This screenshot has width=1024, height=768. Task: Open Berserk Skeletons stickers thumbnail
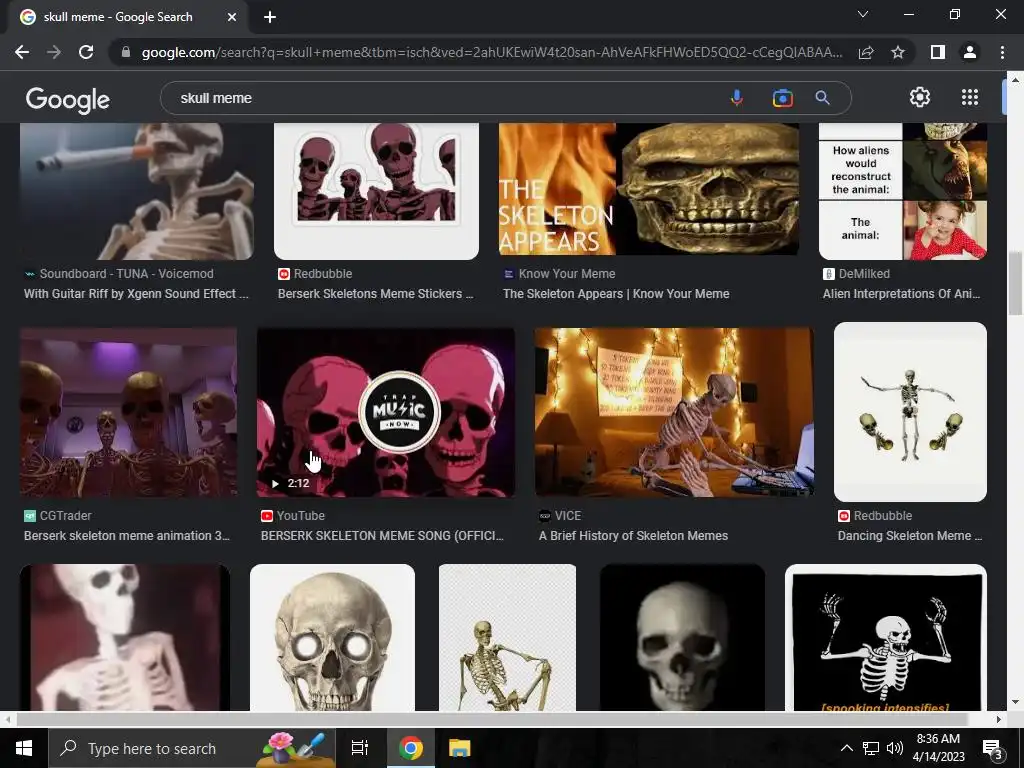pyautogui.click(x=376, y=191)
